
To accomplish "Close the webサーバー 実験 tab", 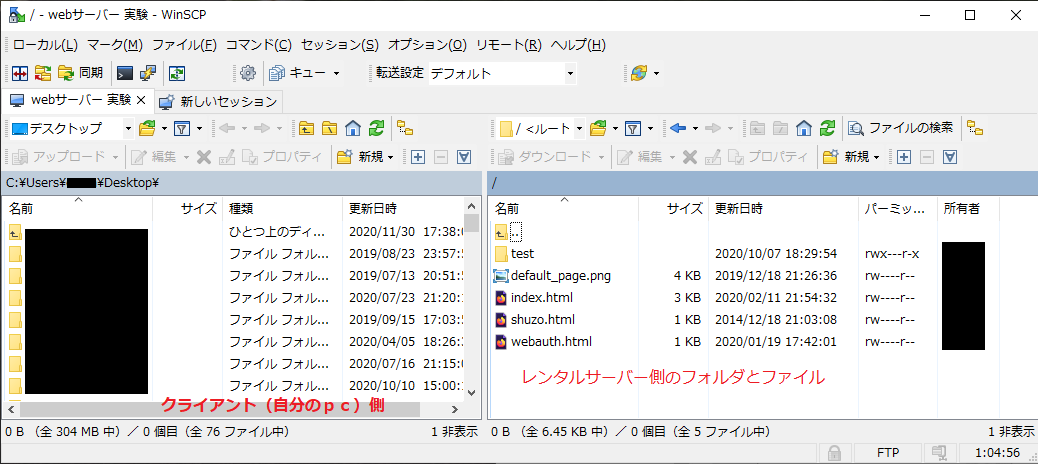I will click(140, 101).
